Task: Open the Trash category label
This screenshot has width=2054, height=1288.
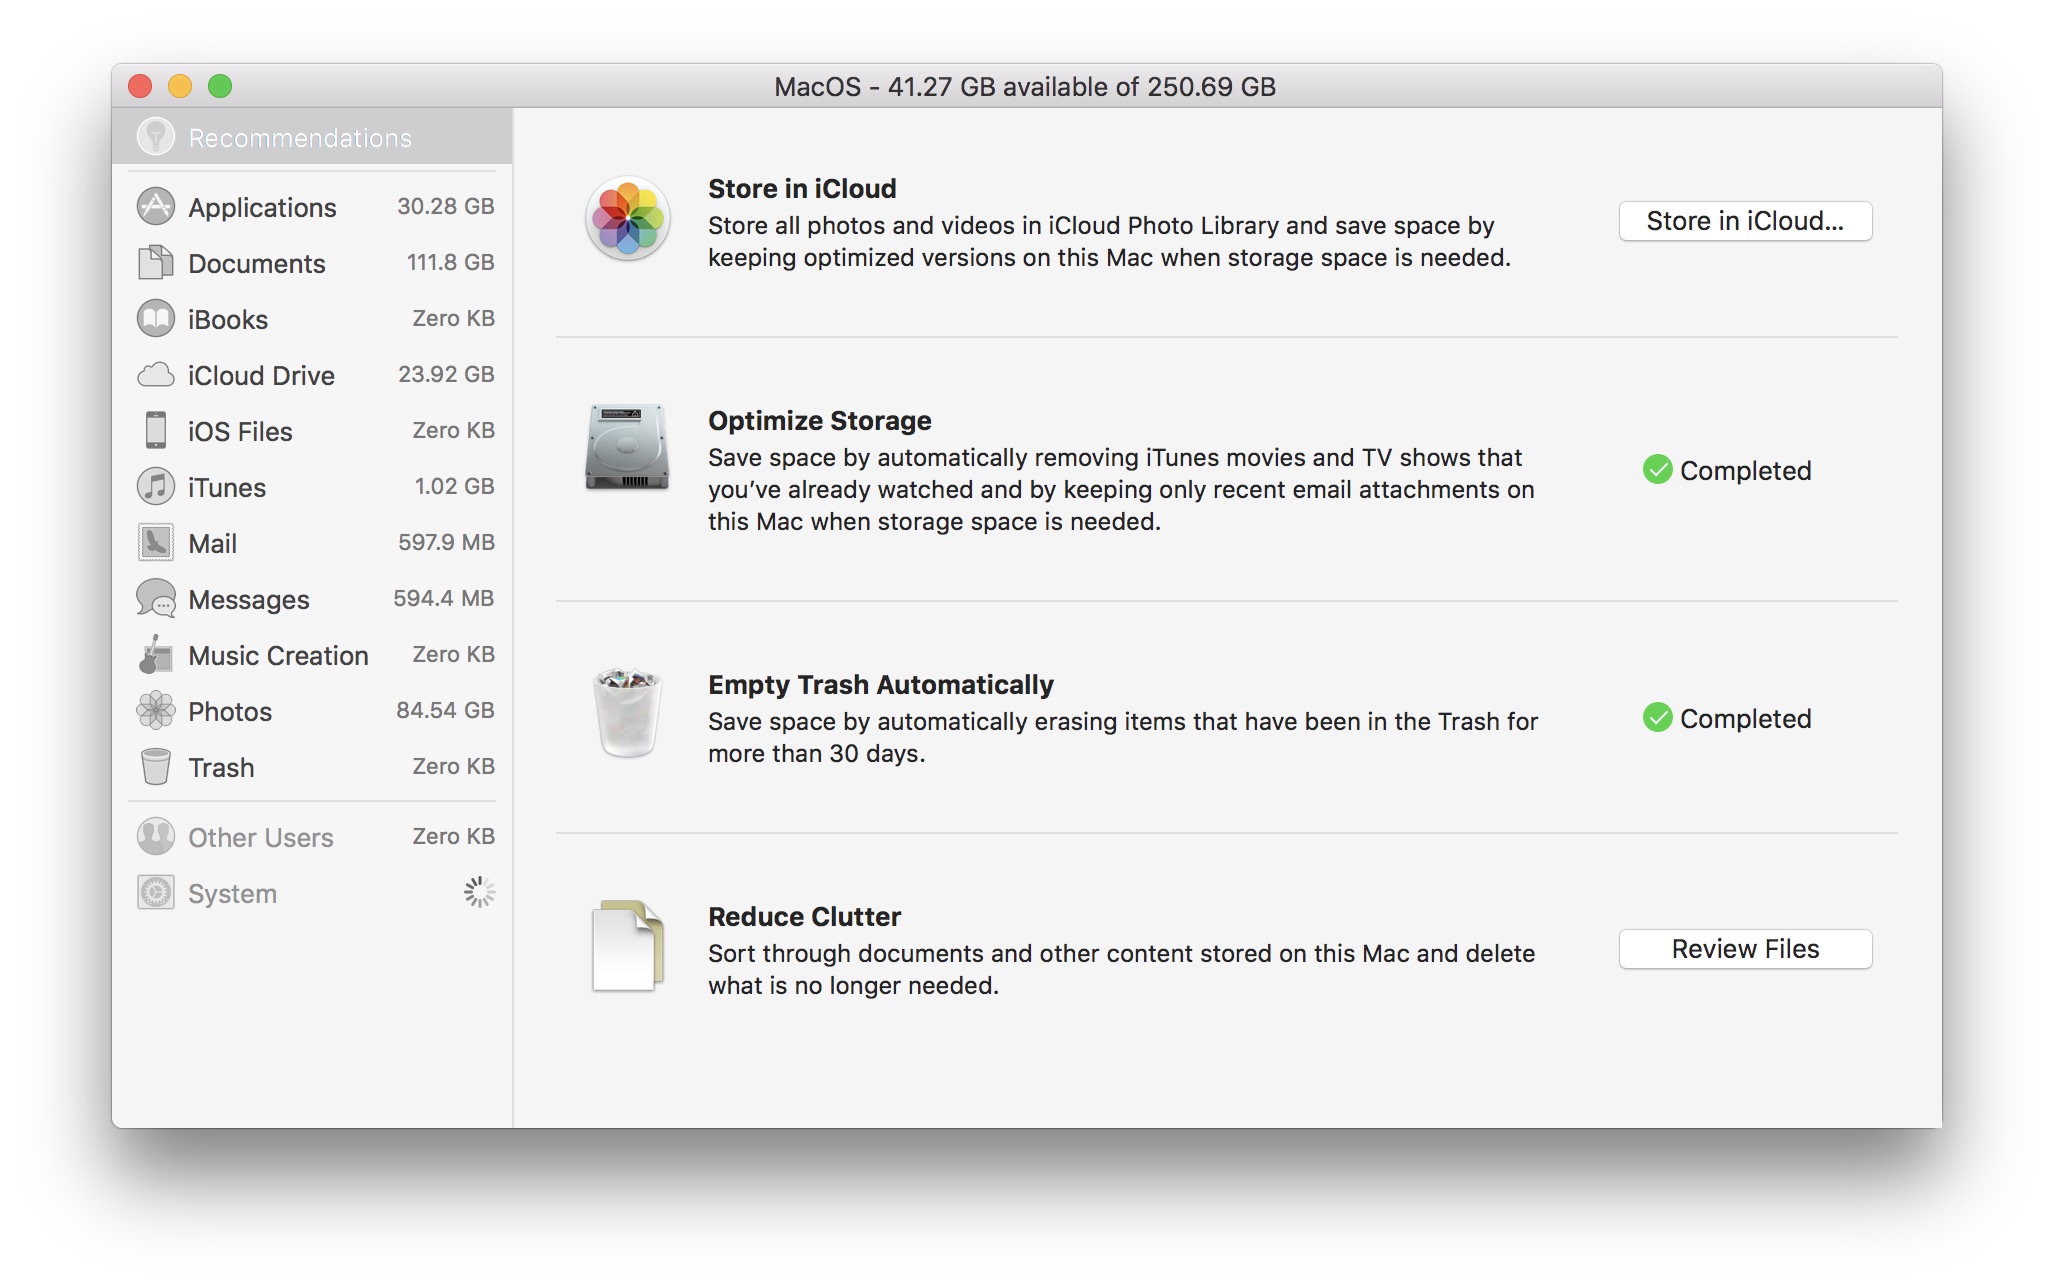Action: click(x=221, y=767)
